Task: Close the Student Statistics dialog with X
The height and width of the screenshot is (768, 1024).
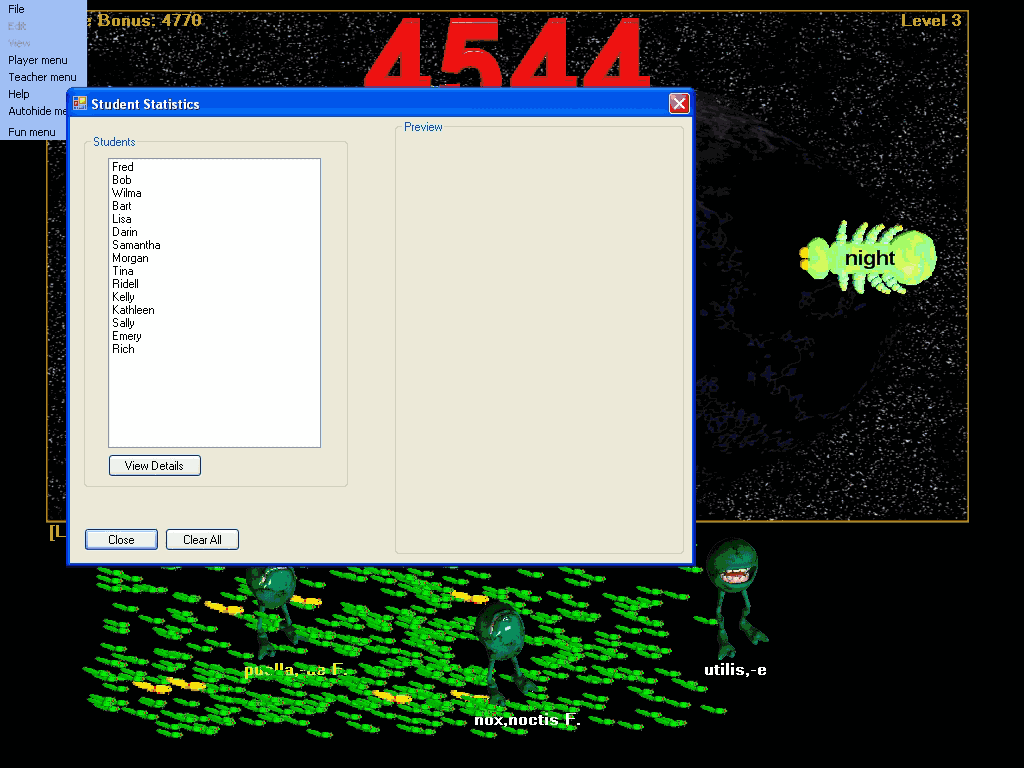Action: [679, 103]
